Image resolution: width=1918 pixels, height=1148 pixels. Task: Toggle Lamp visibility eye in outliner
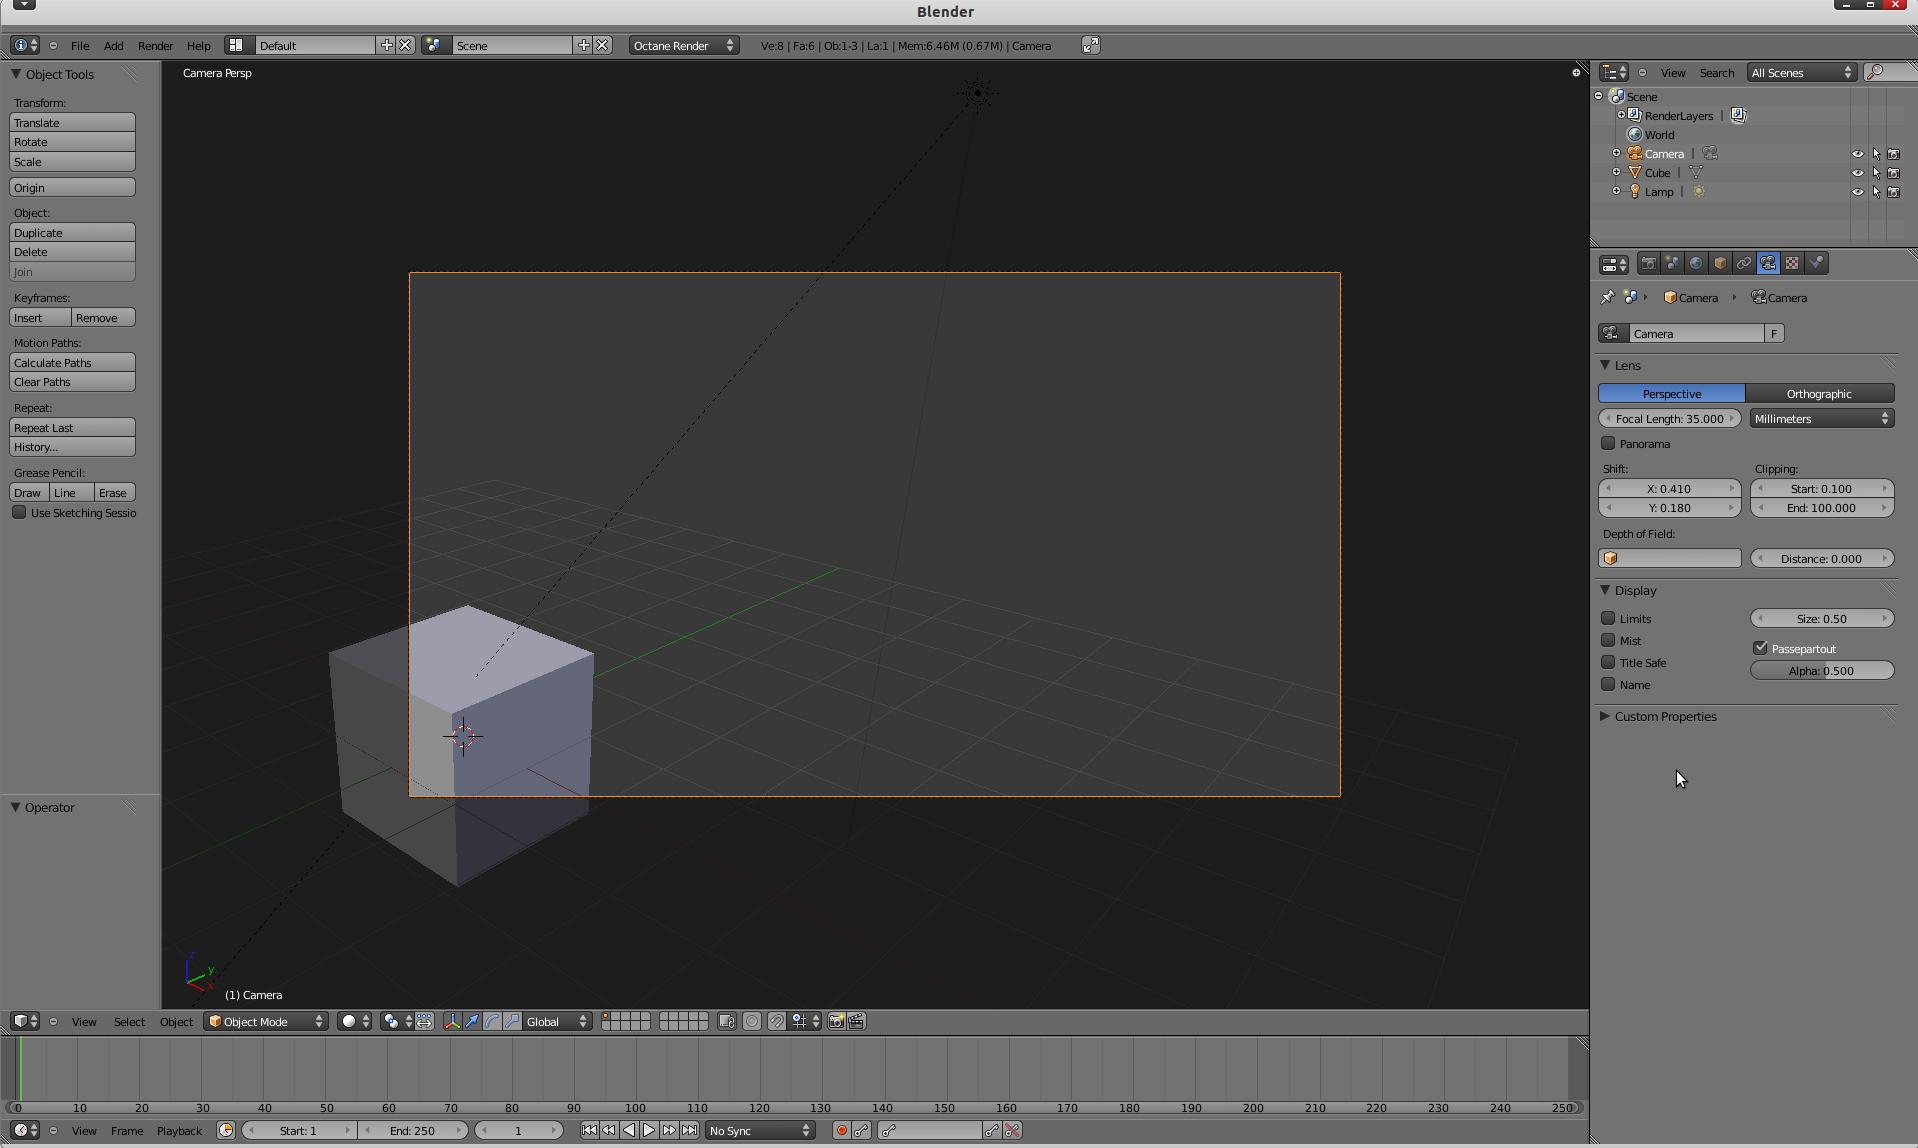point(1858,192)
